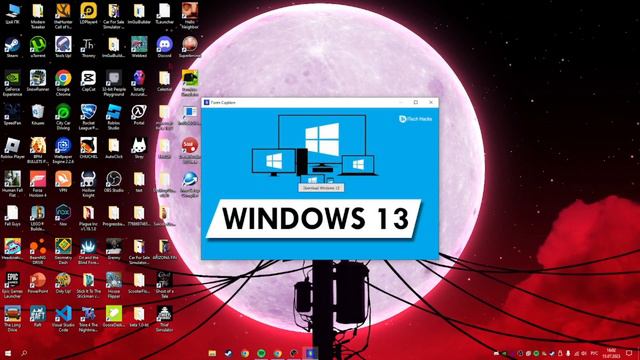Open the LDPlayer4 desktop shortcut
Viewport: 640px width, 360px height.
click(x=88, y=14)
